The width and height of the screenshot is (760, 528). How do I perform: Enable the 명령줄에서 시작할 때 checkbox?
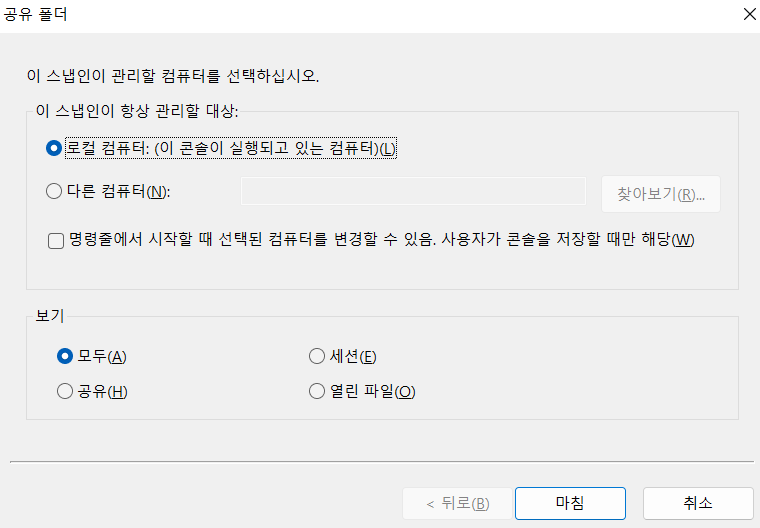pos(56,240)
